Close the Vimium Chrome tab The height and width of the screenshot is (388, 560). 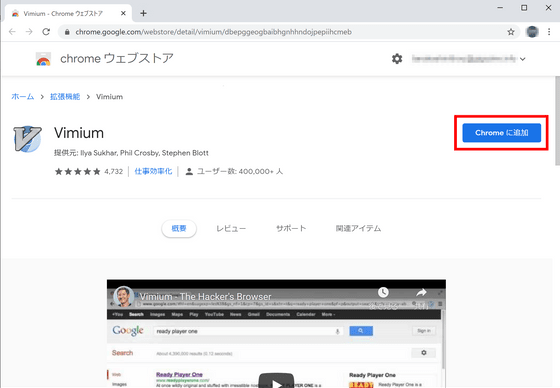click(x=123, y=13)
